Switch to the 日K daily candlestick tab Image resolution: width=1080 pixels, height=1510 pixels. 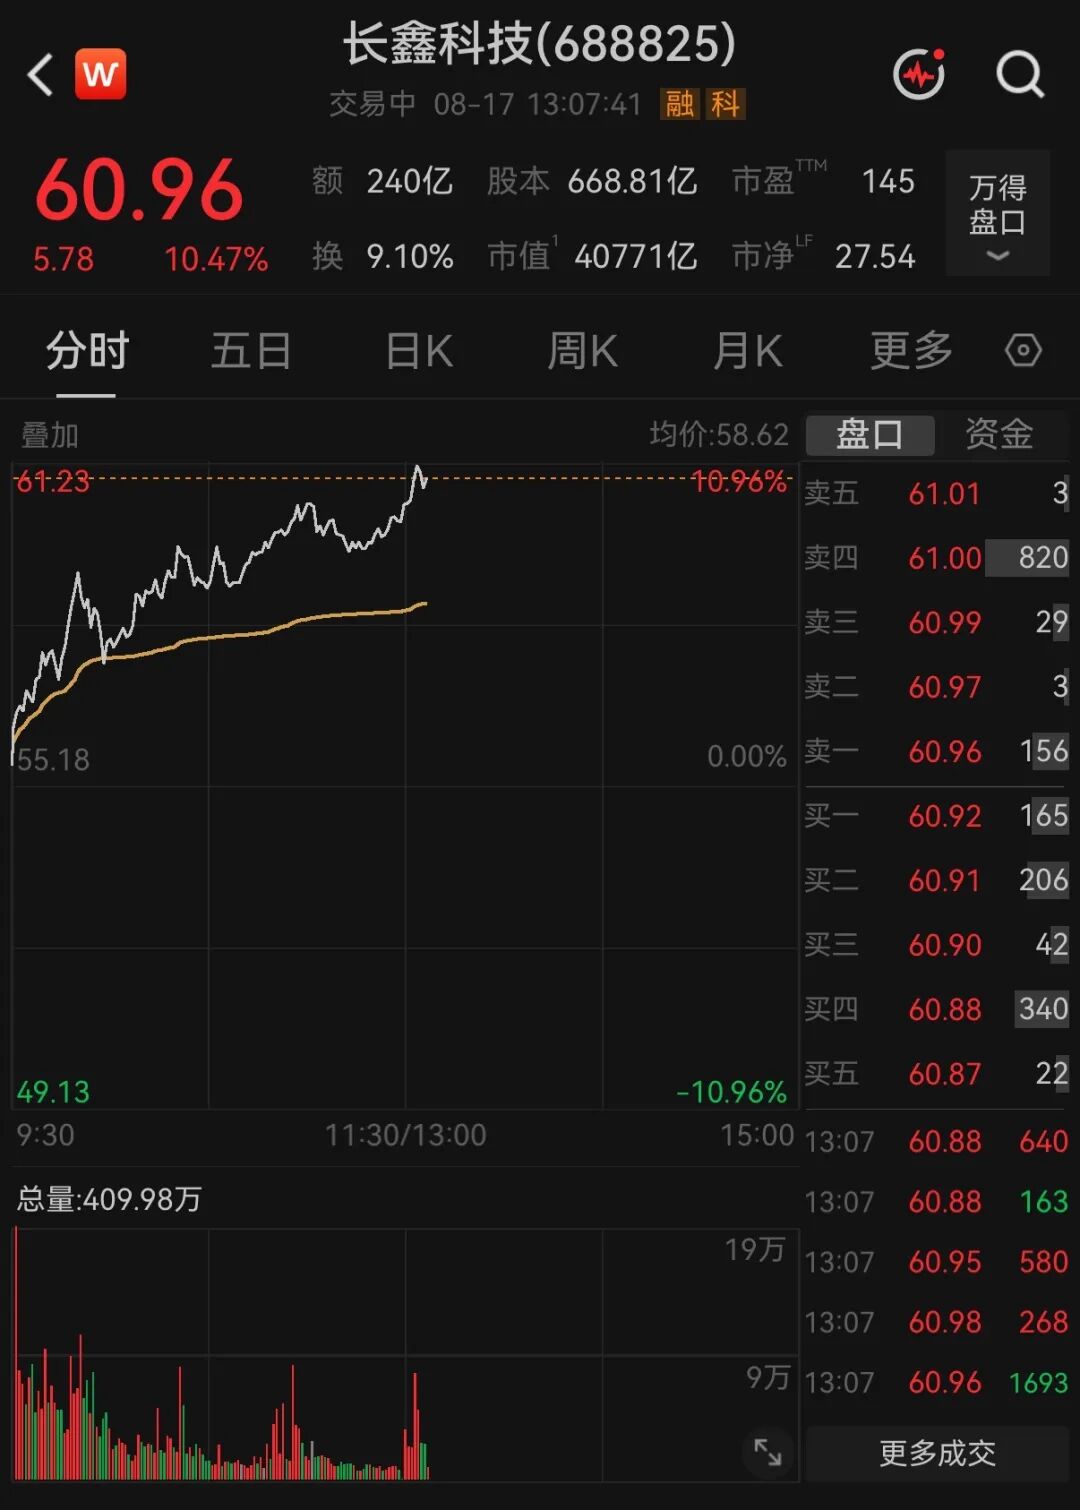pyautogui.click(x=419, y=350)
